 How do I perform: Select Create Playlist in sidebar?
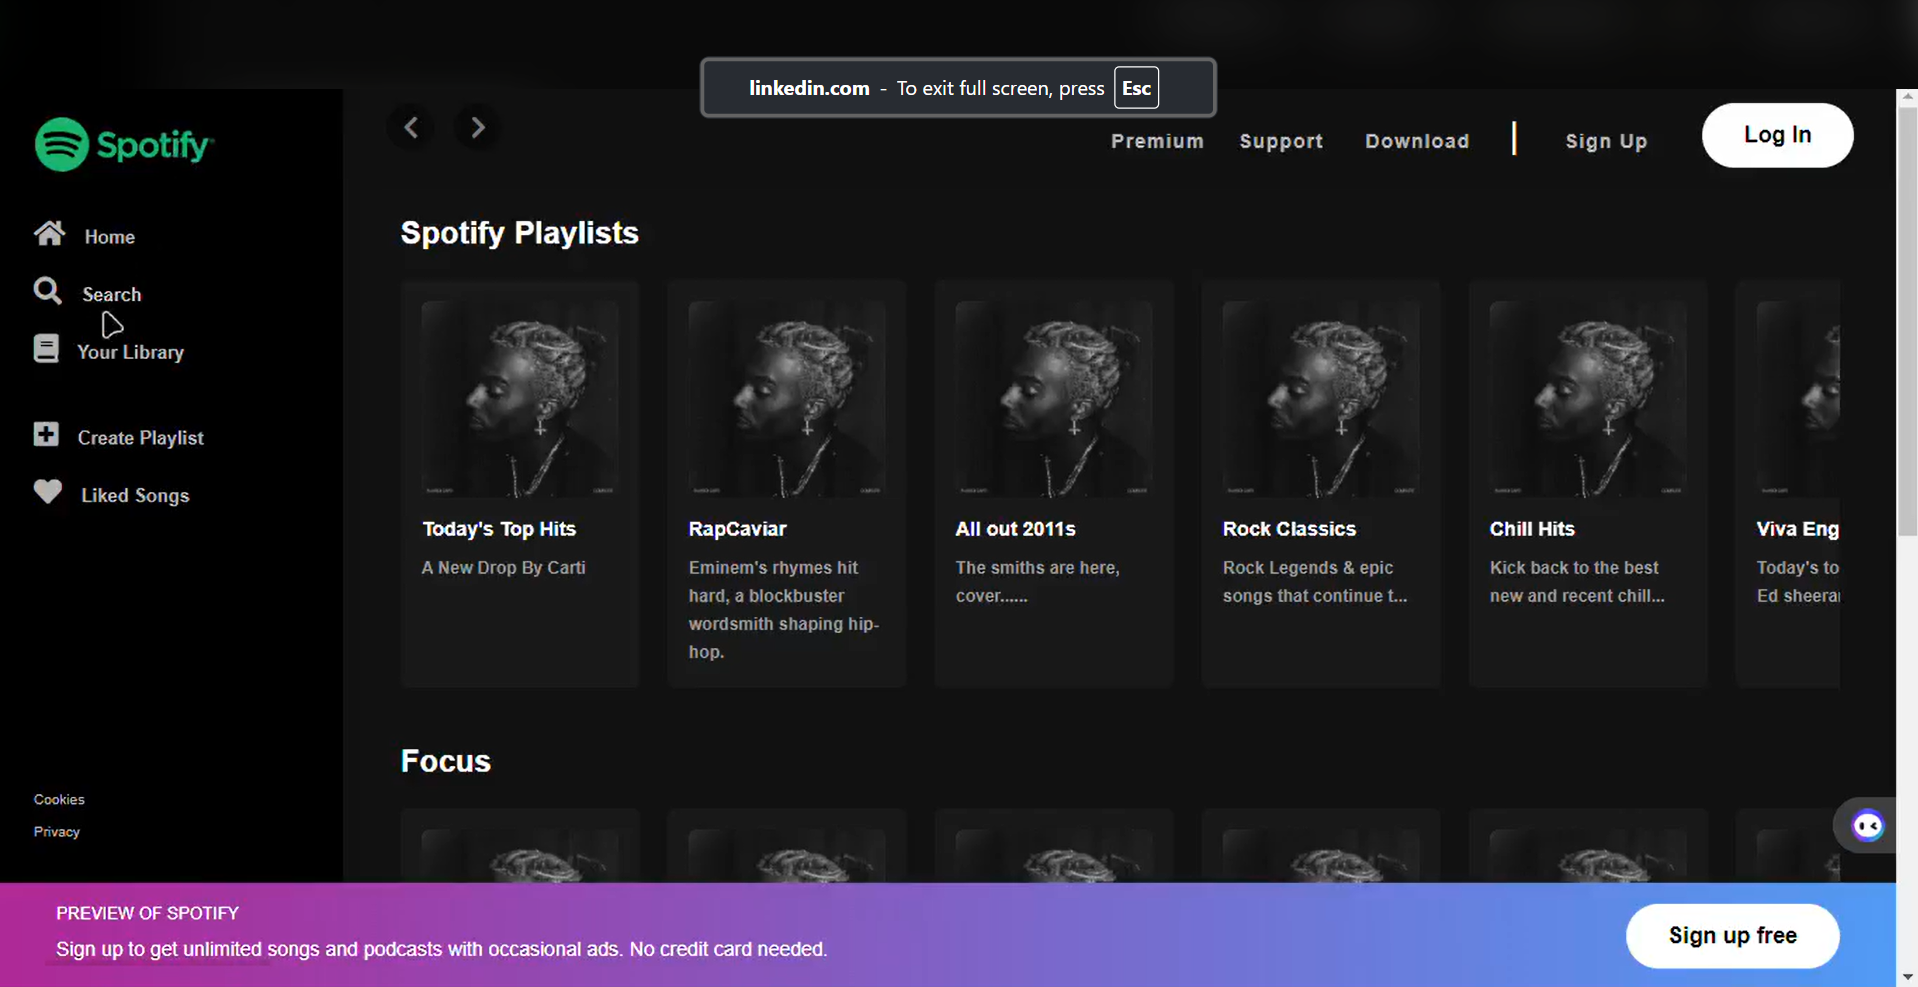141,438
